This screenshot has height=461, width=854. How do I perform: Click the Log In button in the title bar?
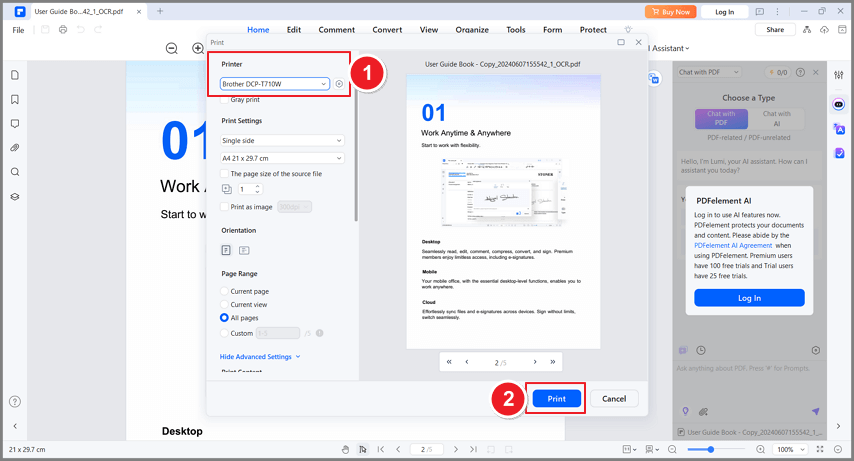pyautogui.click(x=724, y=11)
